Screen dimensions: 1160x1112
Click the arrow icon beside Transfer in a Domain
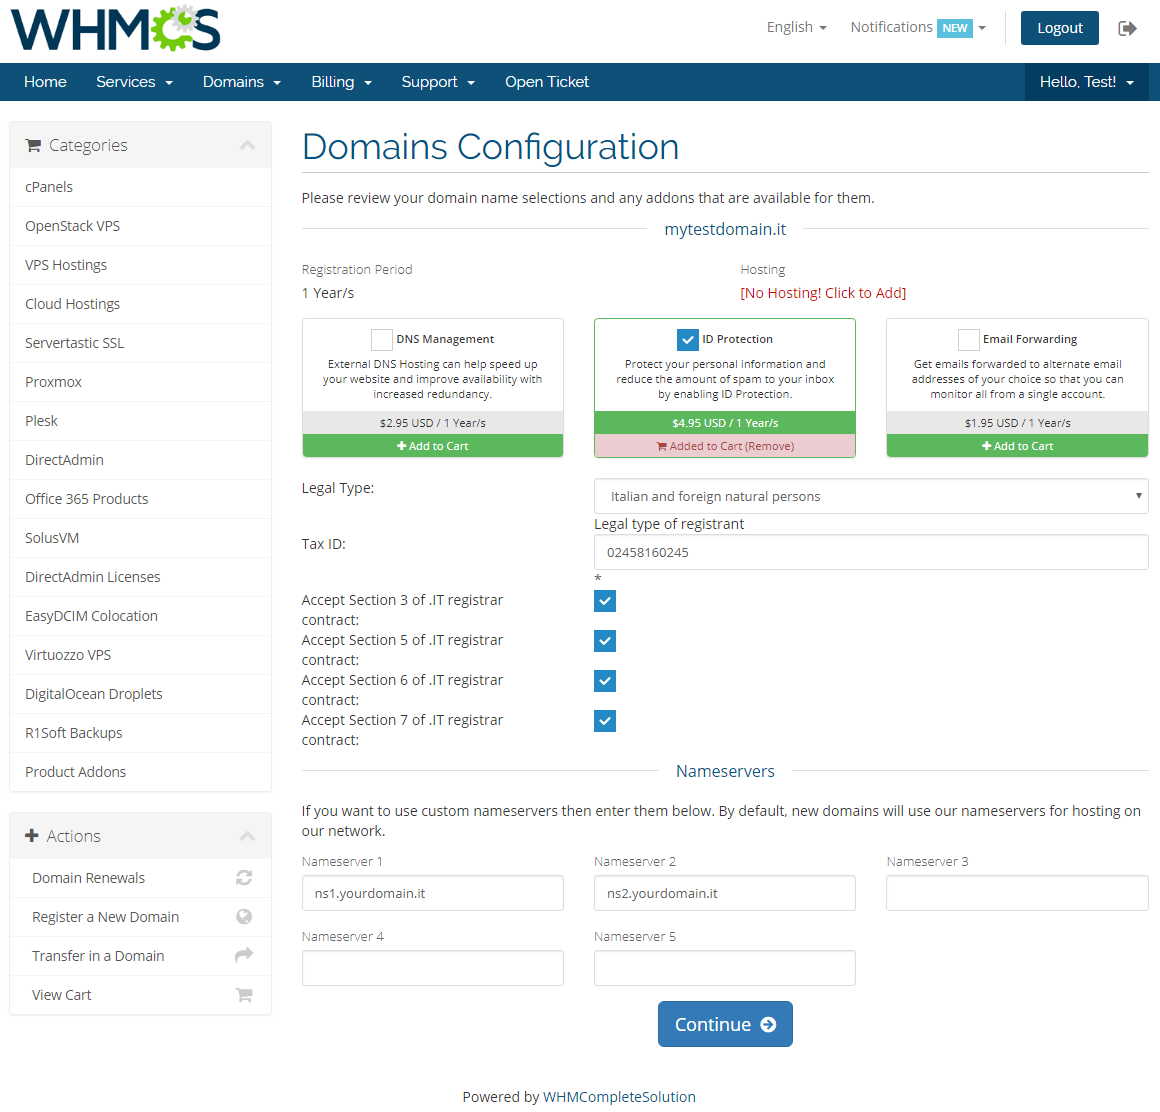click(244, 956)
